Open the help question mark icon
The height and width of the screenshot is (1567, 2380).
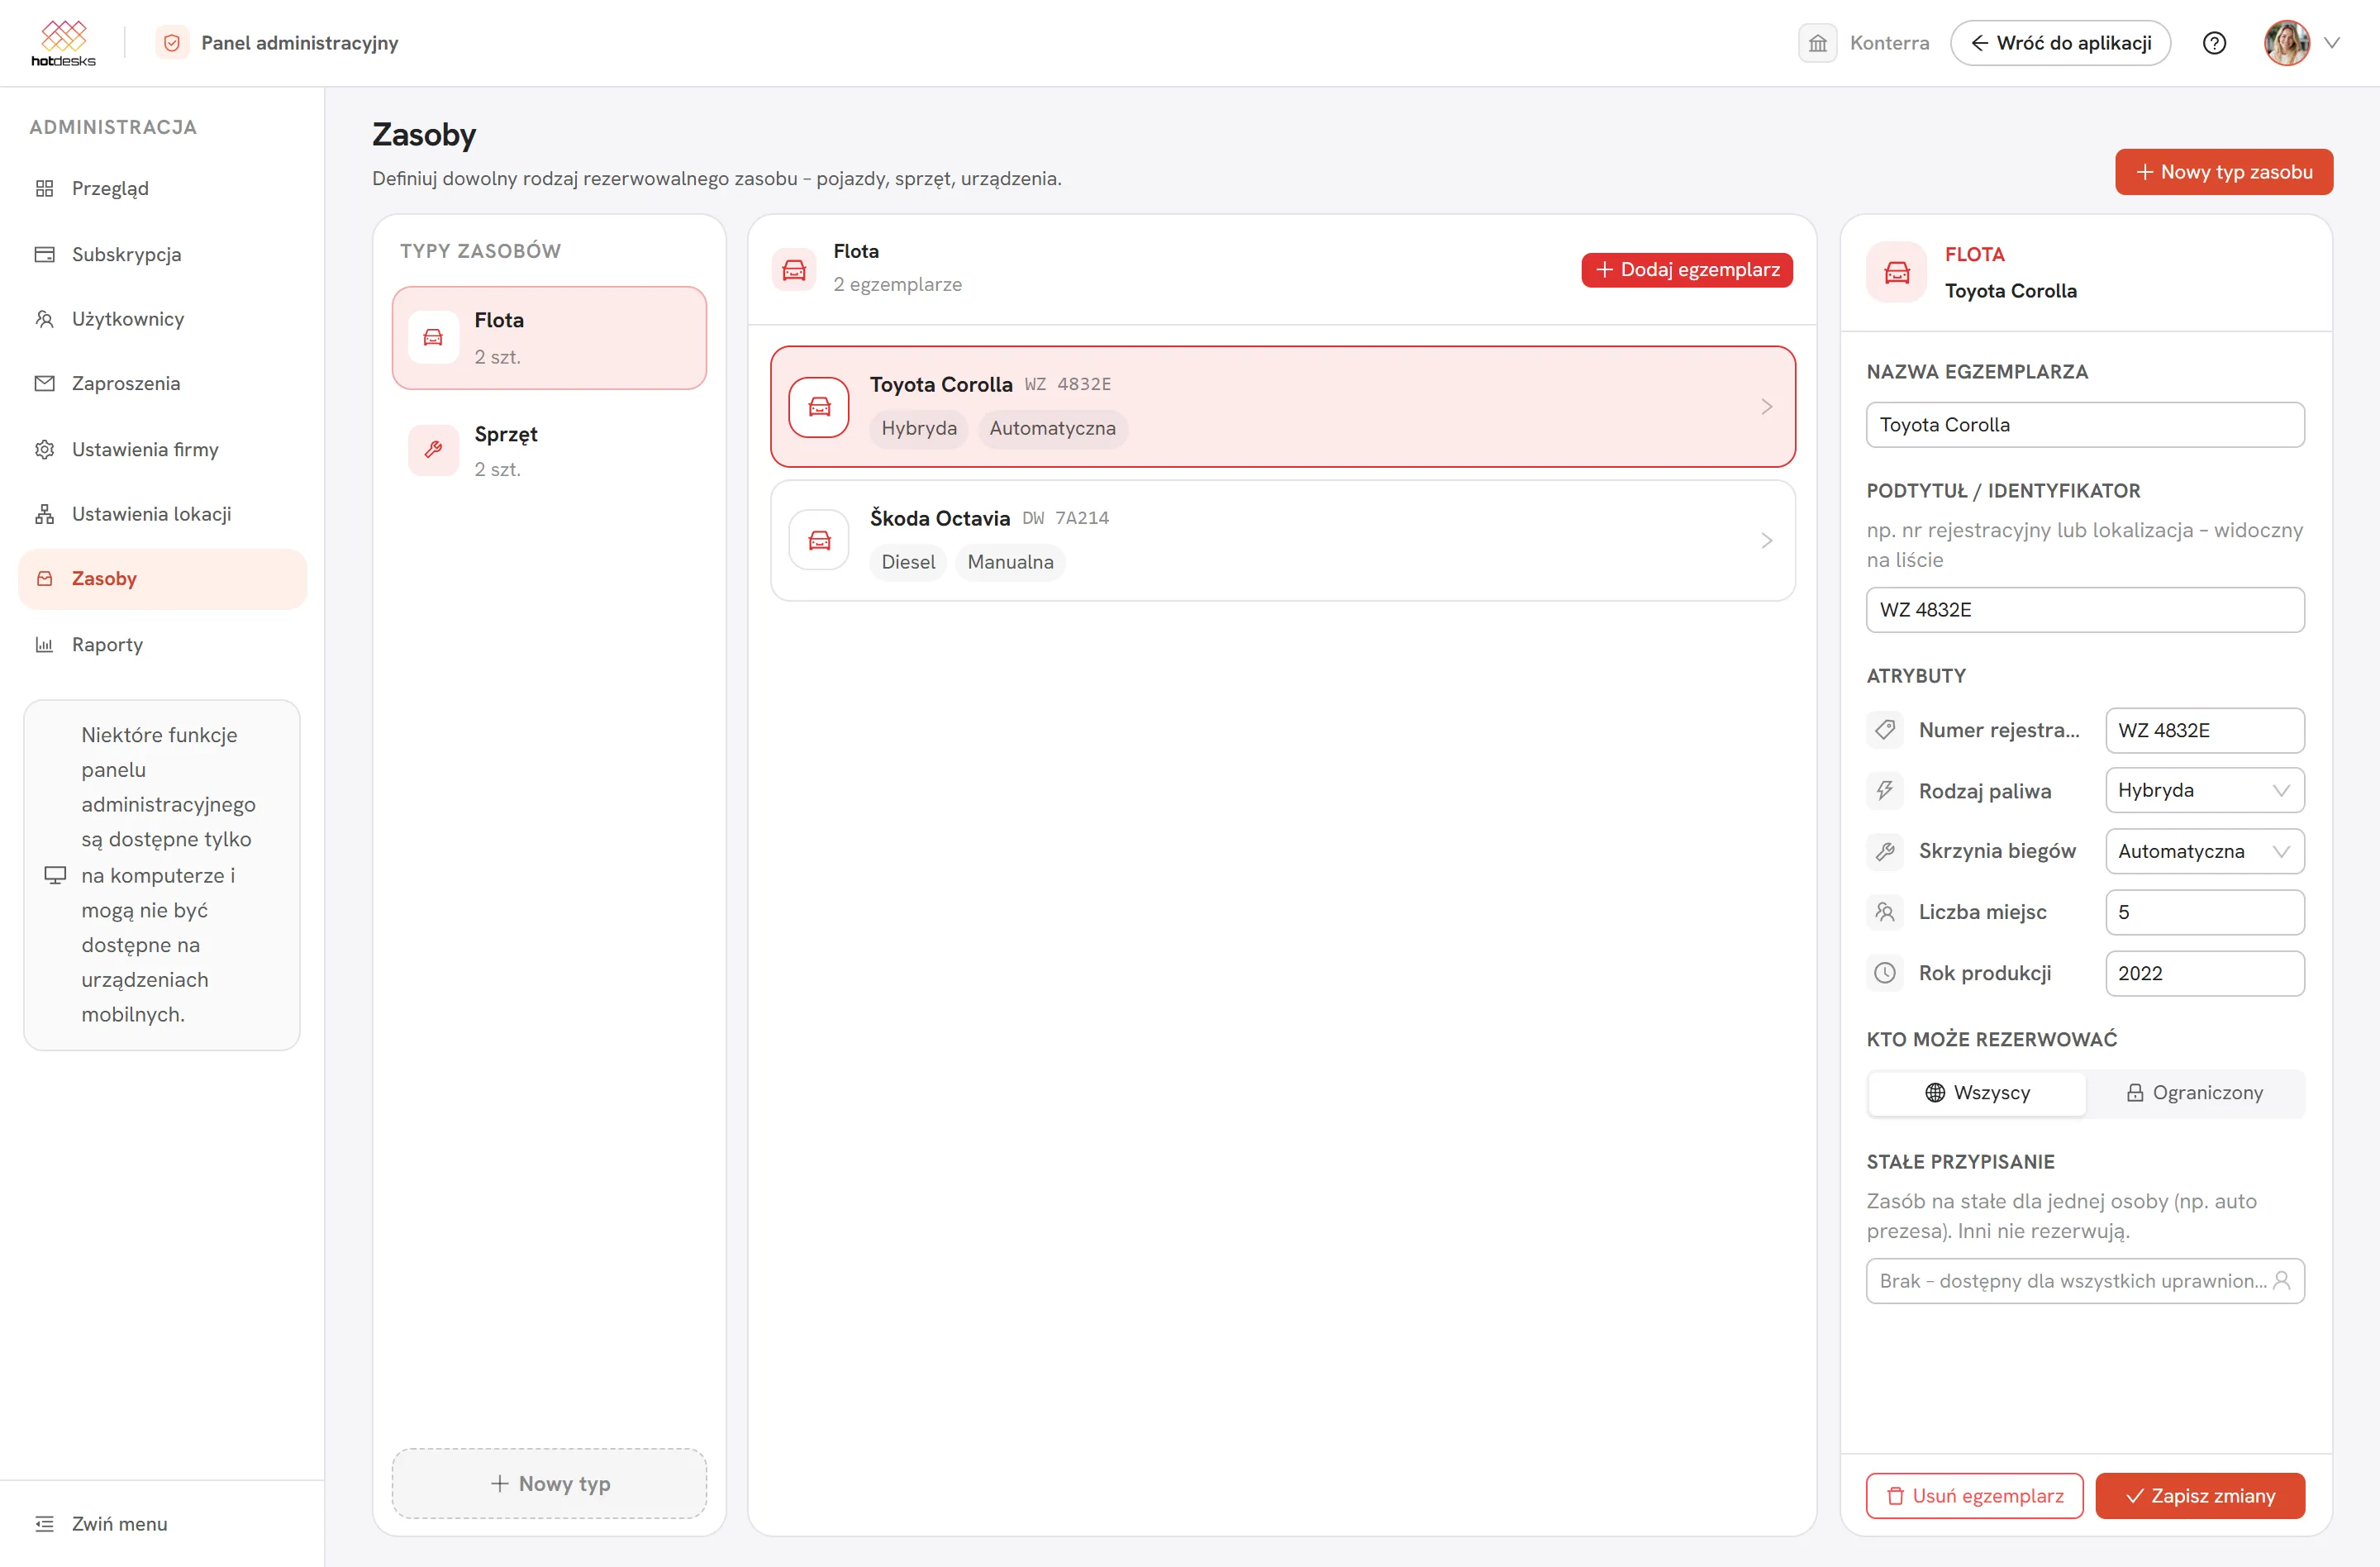click(2214, 43)
